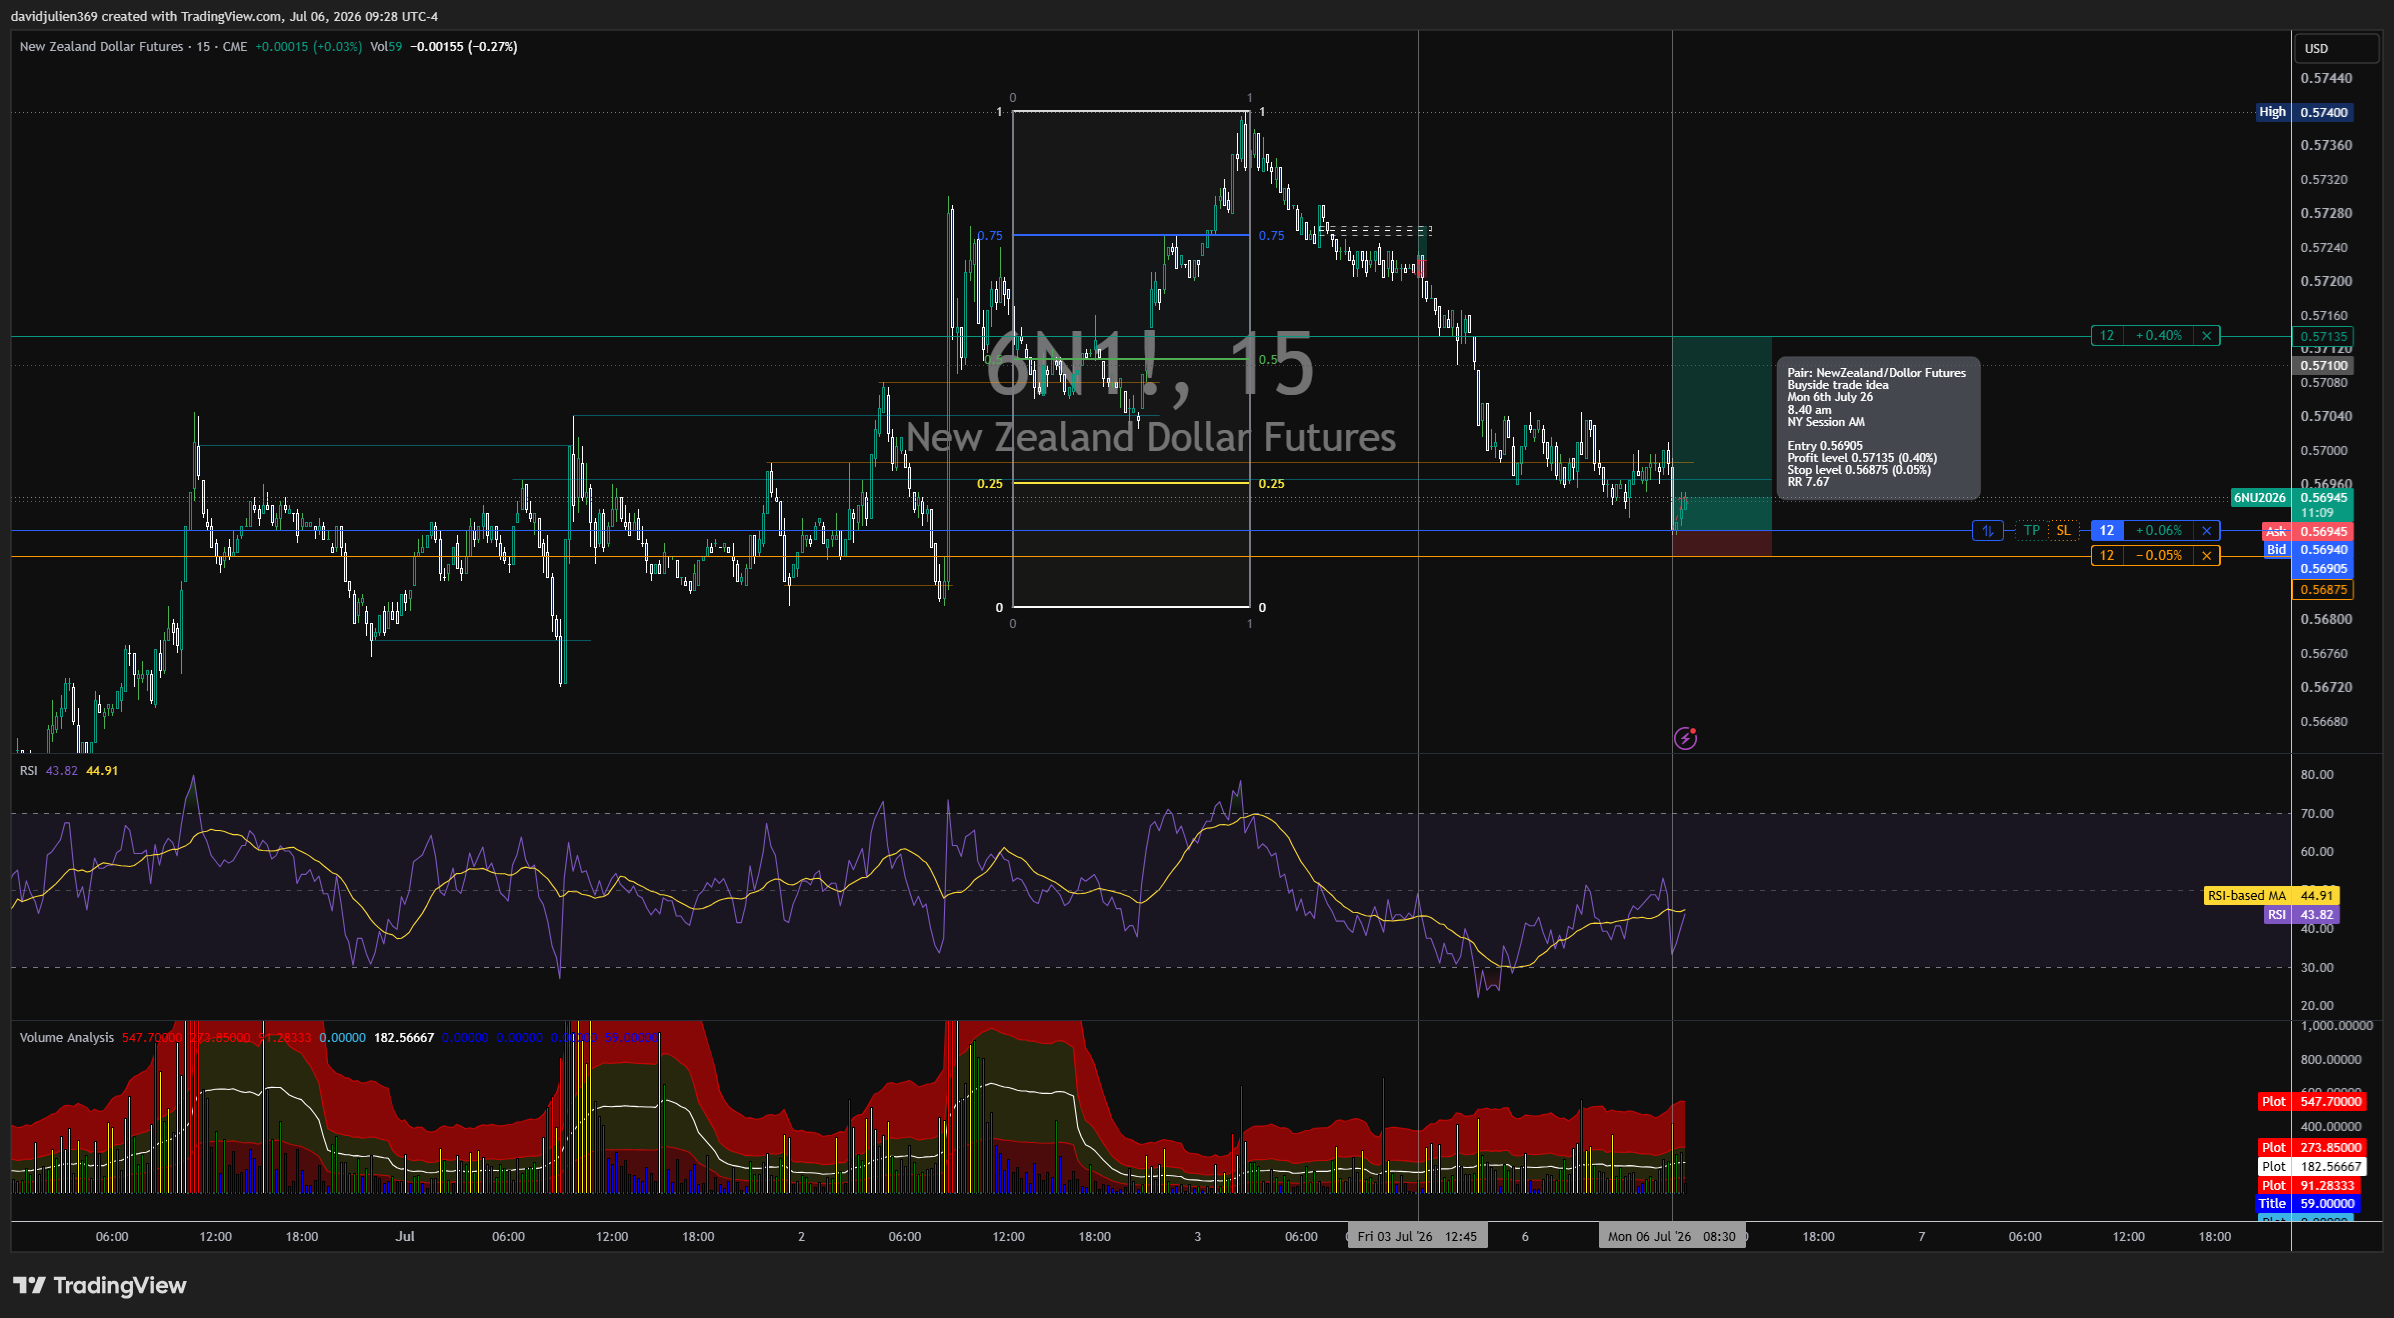Click the High 0.57400 price label
The width and height of the screenshot is (2394, 1318).
pos(2305,112)
